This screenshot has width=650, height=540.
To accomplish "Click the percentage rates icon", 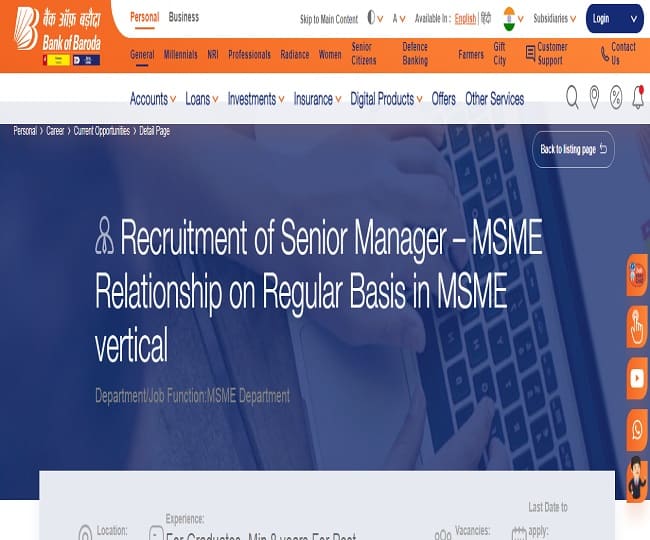I will 616,97.
